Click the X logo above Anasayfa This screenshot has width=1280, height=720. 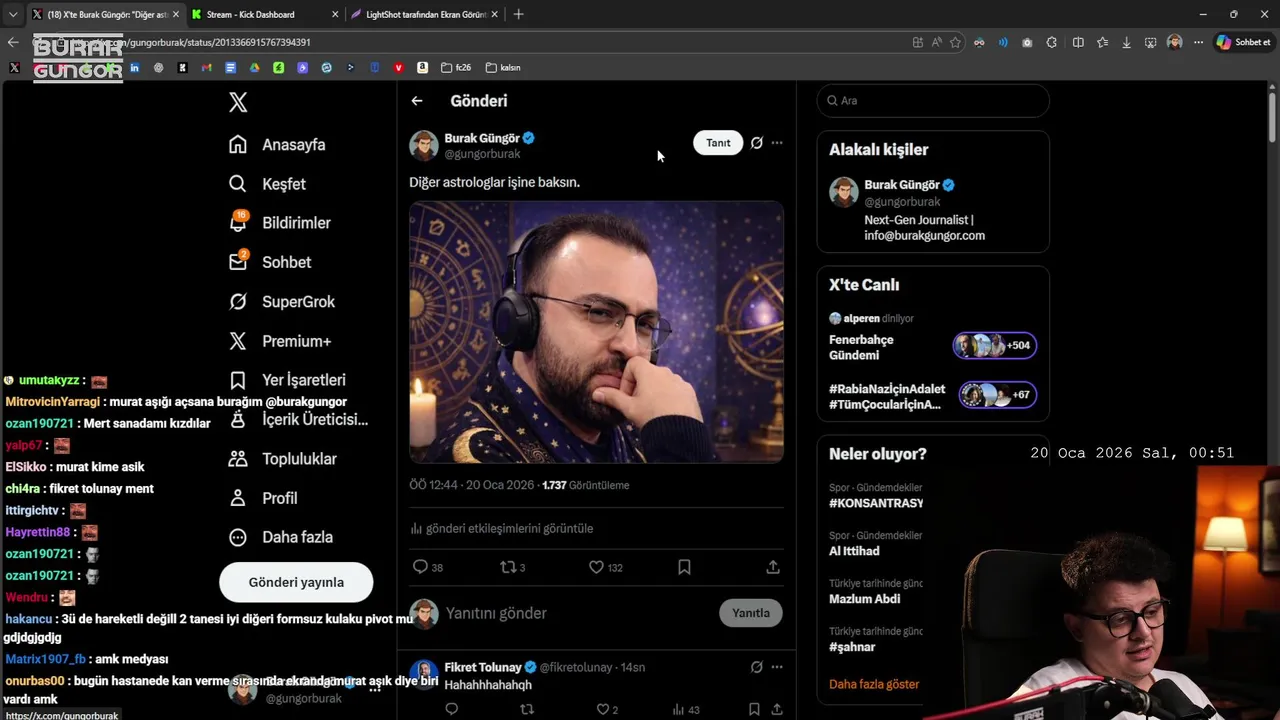[x=238, y=102]
